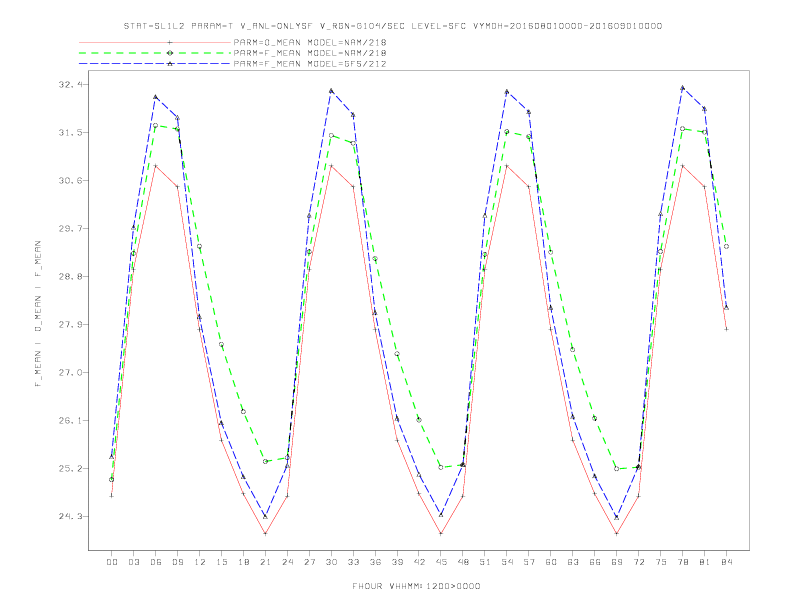Select legend text PARM=O_MEAN MODEL=NAM/218
Viewport: 792px width, 612px height.
pyautogui.click(x=310, y=42)
